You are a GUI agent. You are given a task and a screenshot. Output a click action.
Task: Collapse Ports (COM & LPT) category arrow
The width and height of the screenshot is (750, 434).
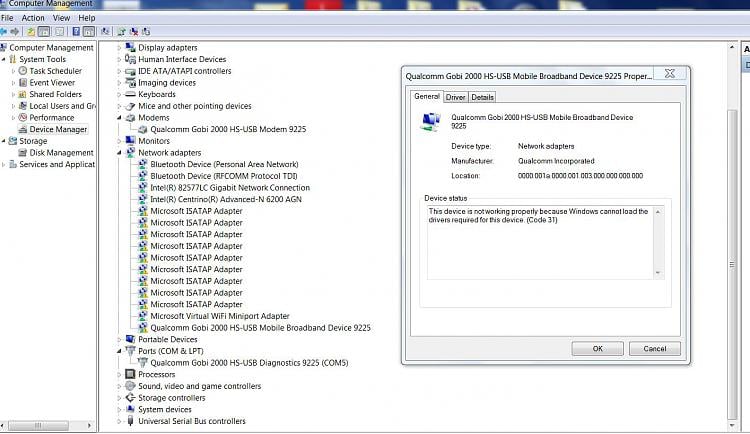coord(119,351)
